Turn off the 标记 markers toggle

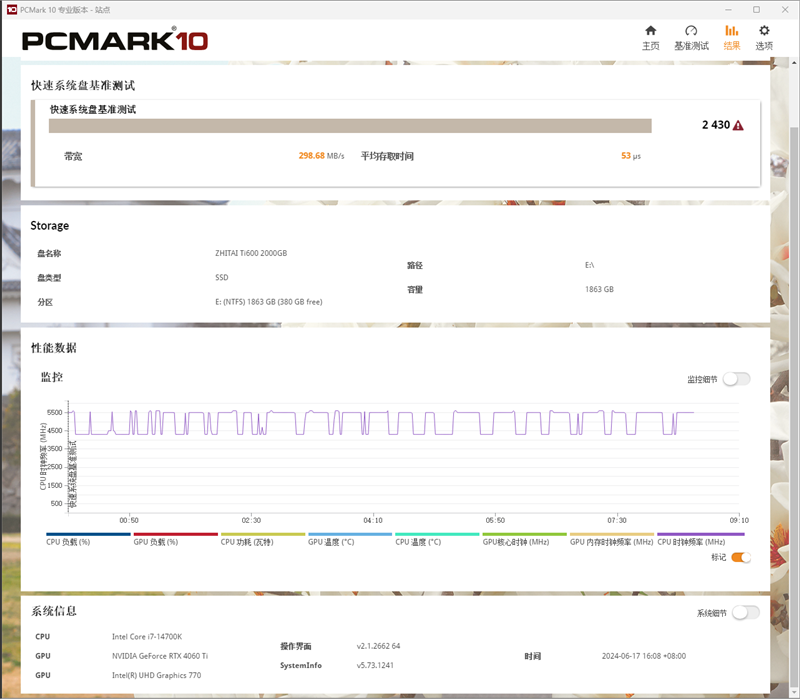pyautogui.click(x=741, y=557)
